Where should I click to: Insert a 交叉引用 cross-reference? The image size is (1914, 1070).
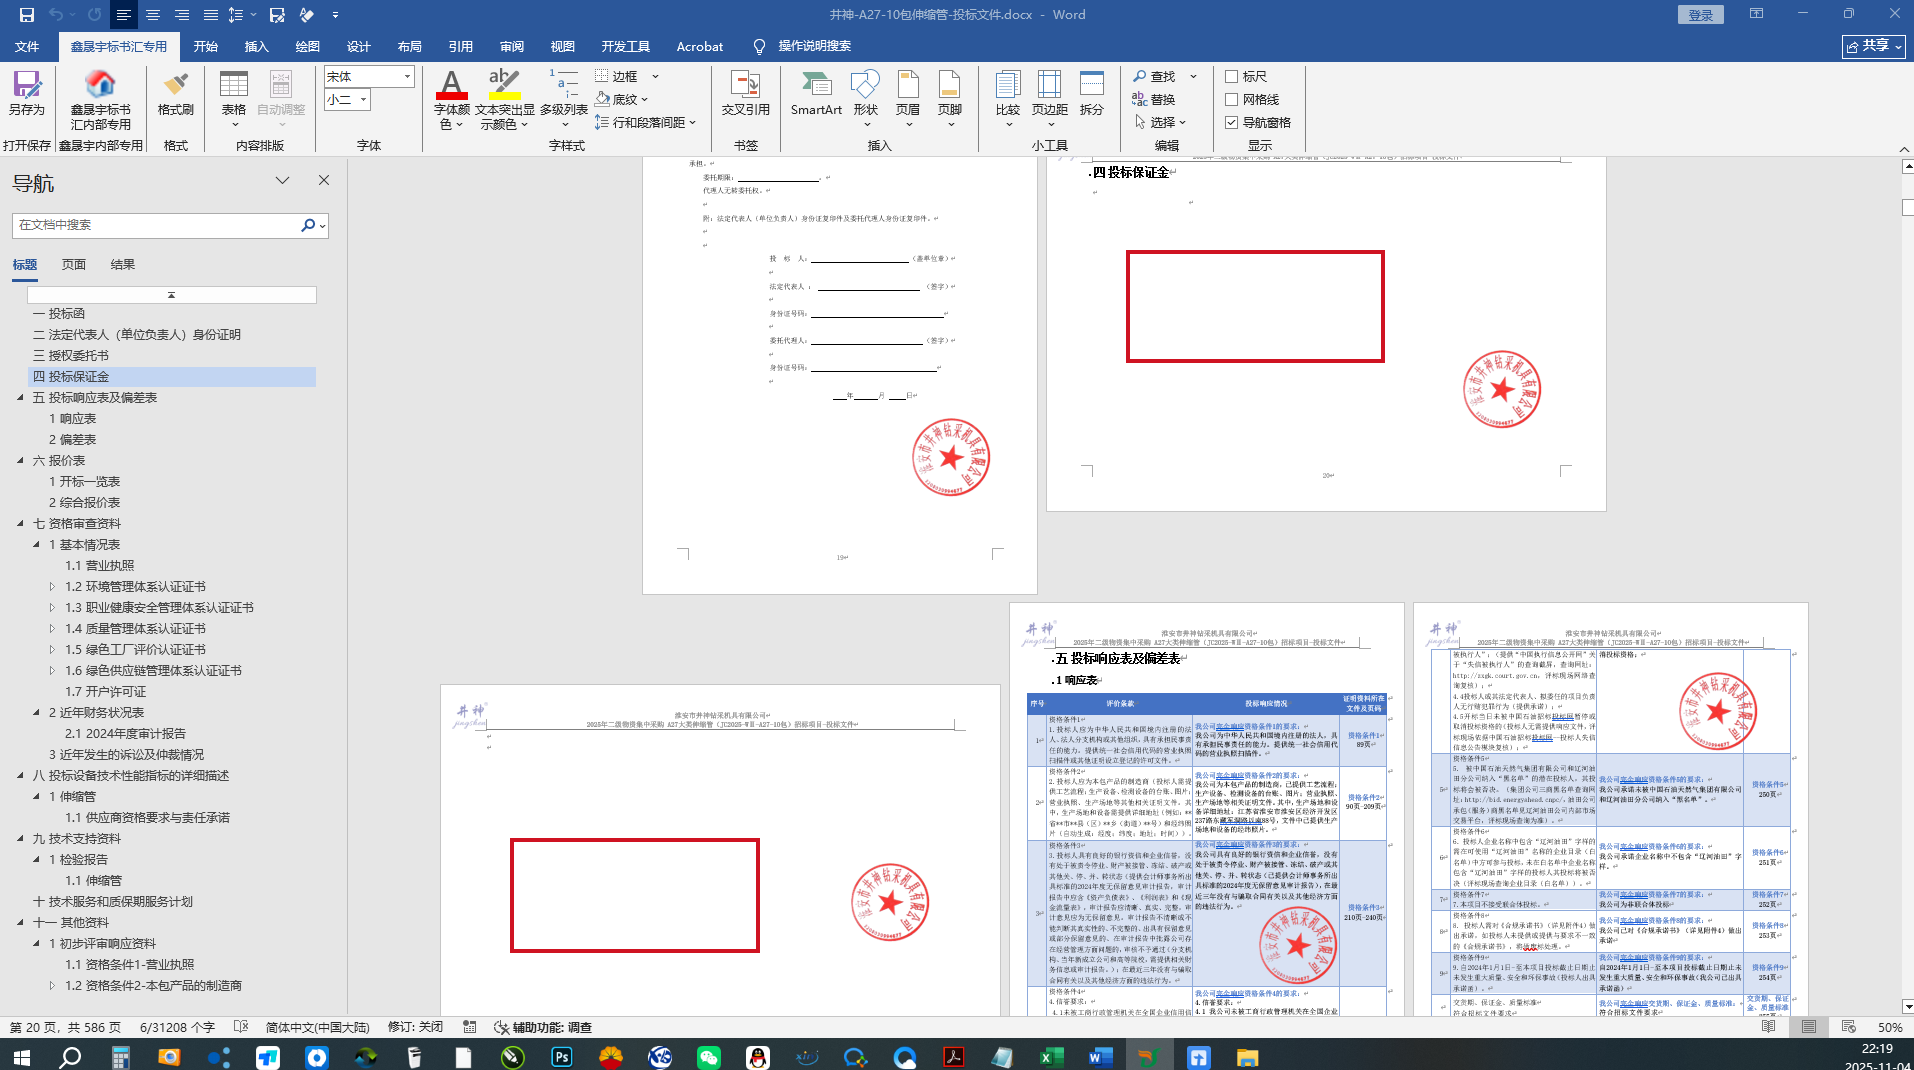pyautogui.click(x=746, y=94)
